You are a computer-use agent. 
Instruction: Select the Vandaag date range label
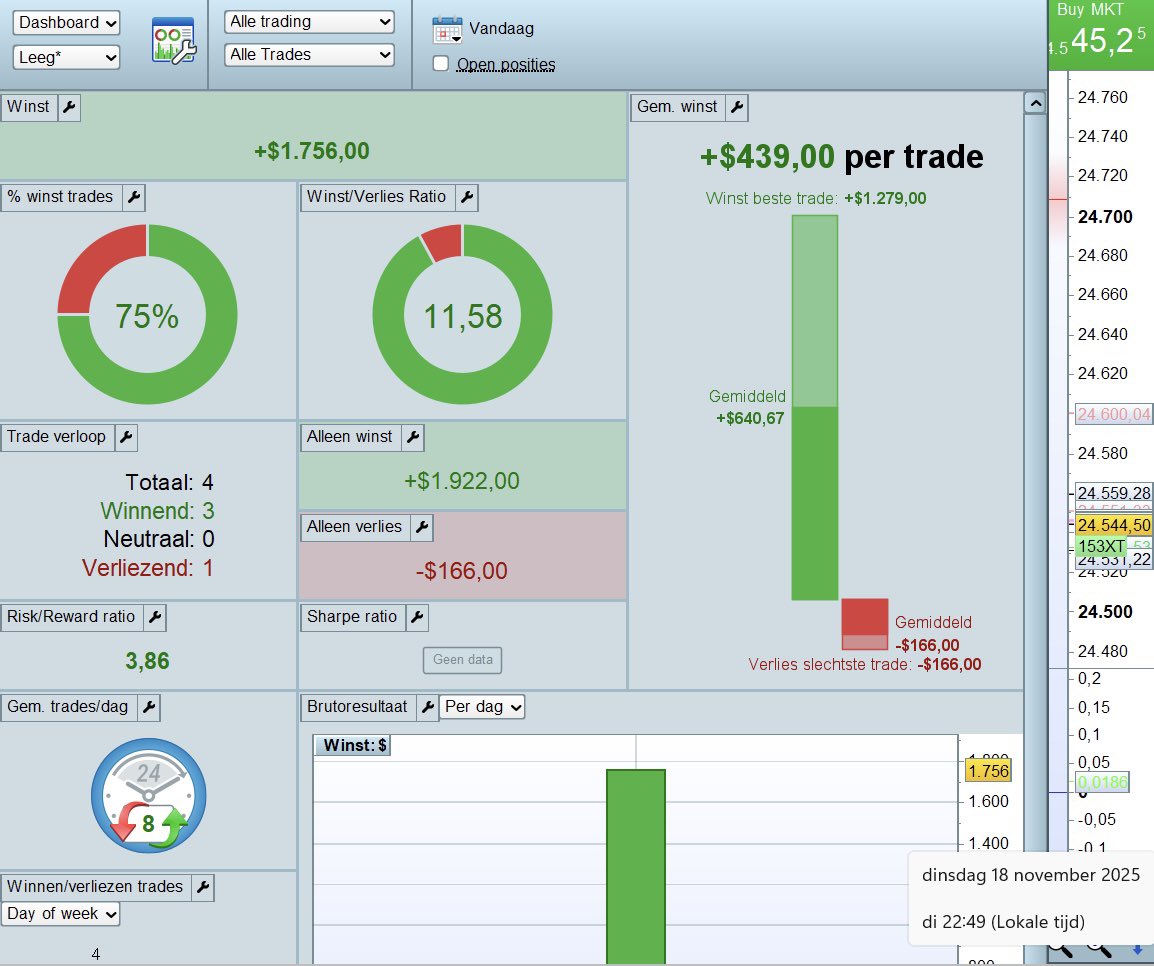501,29
